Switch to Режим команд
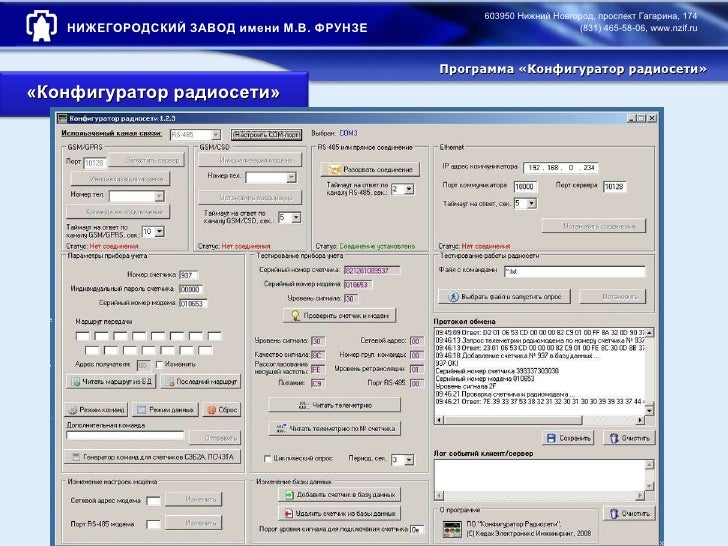Image resolution: width=728 pixels, height=546 pixels. tap(97, 410)
